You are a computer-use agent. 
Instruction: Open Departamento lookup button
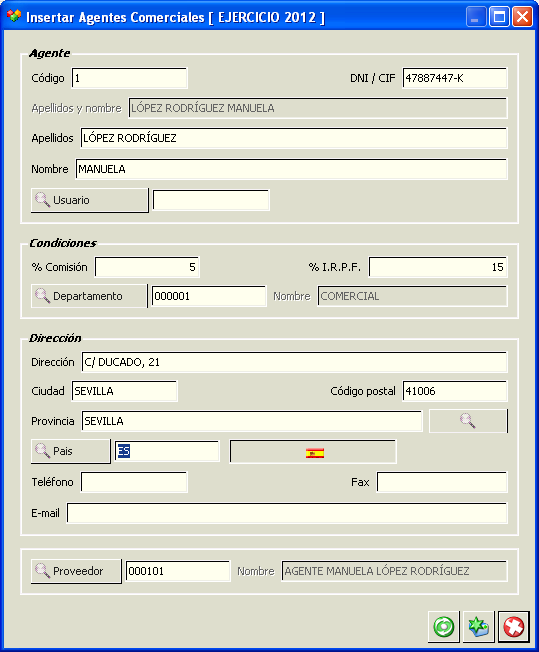(x=89, y=296)
